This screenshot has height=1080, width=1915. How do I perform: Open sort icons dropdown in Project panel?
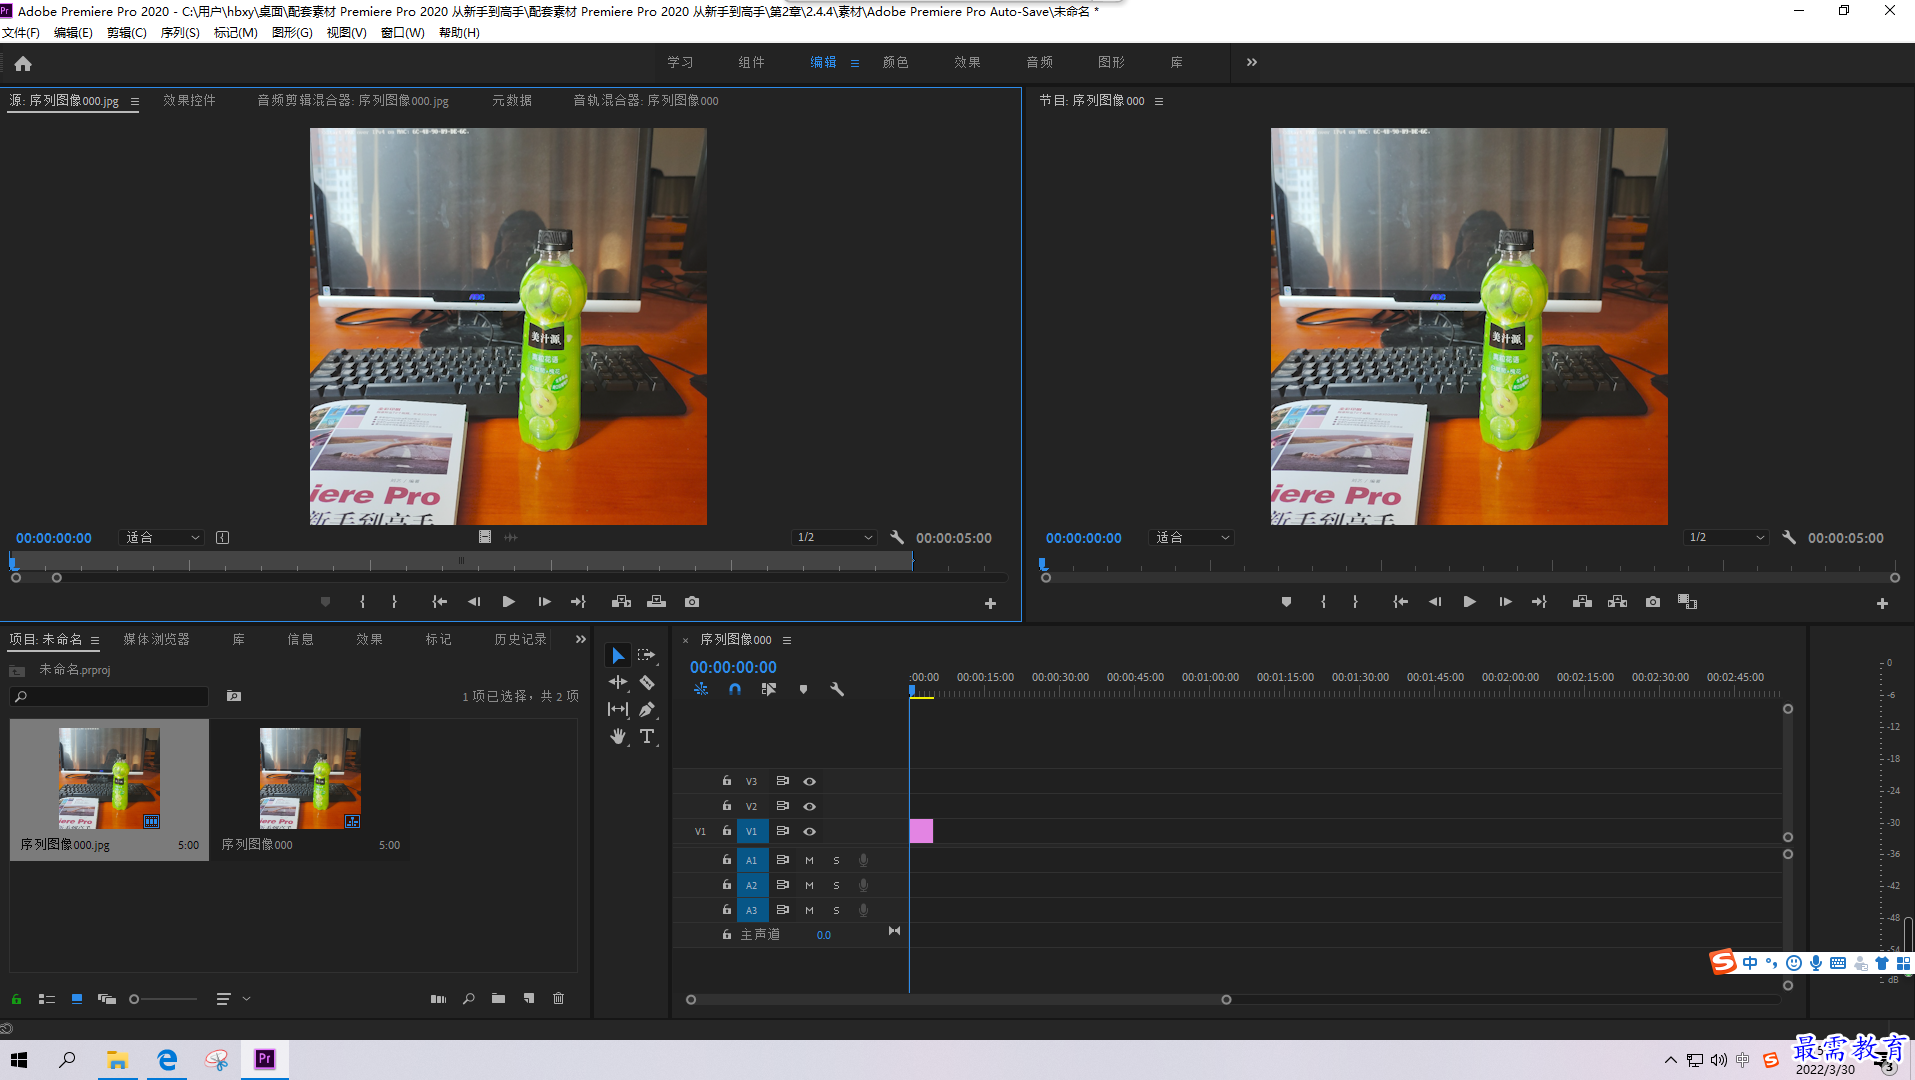click(233, 999)
